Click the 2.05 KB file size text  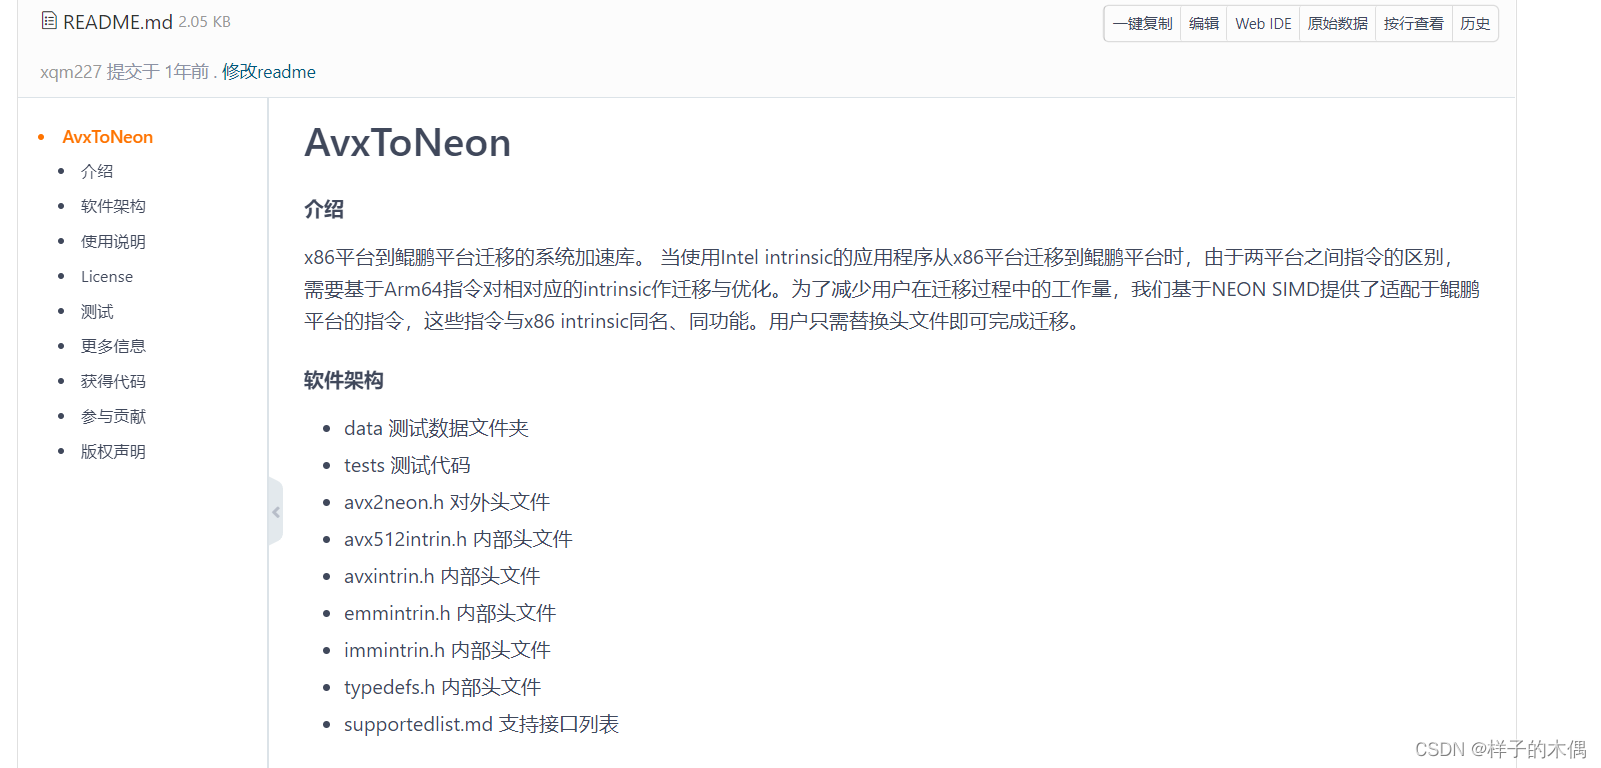pyautogui.click(x=204, y=22)
